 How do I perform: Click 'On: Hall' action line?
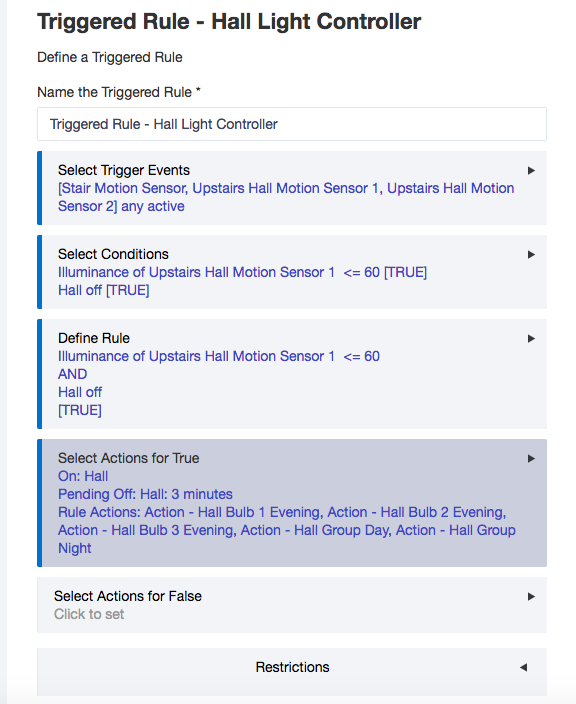(83, 476)
